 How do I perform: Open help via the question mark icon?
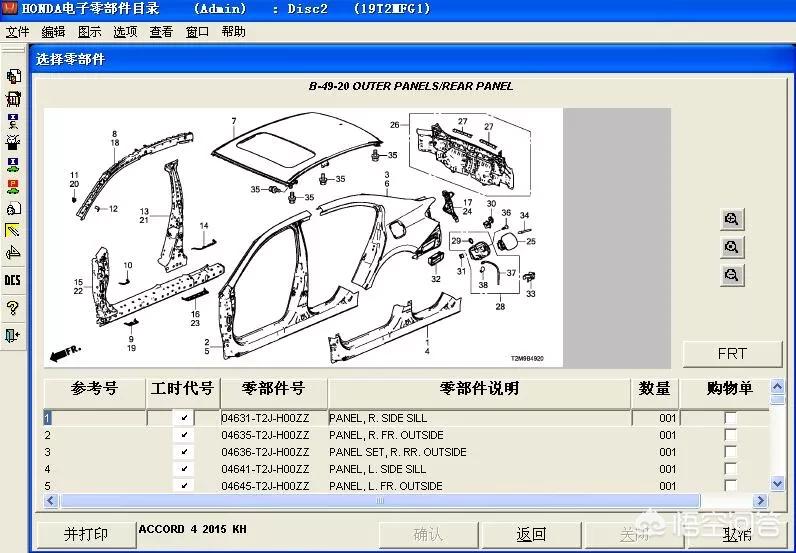13,308
